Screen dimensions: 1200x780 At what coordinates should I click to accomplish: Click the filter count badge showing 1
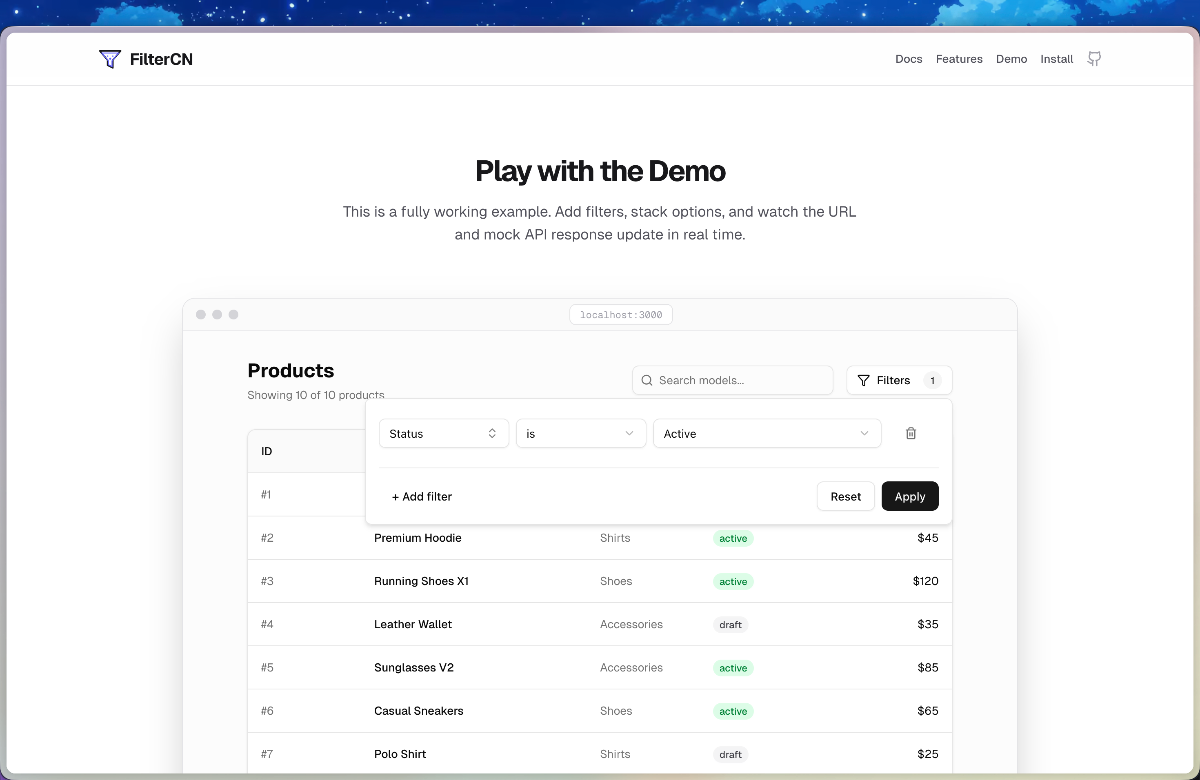[931, 380]
